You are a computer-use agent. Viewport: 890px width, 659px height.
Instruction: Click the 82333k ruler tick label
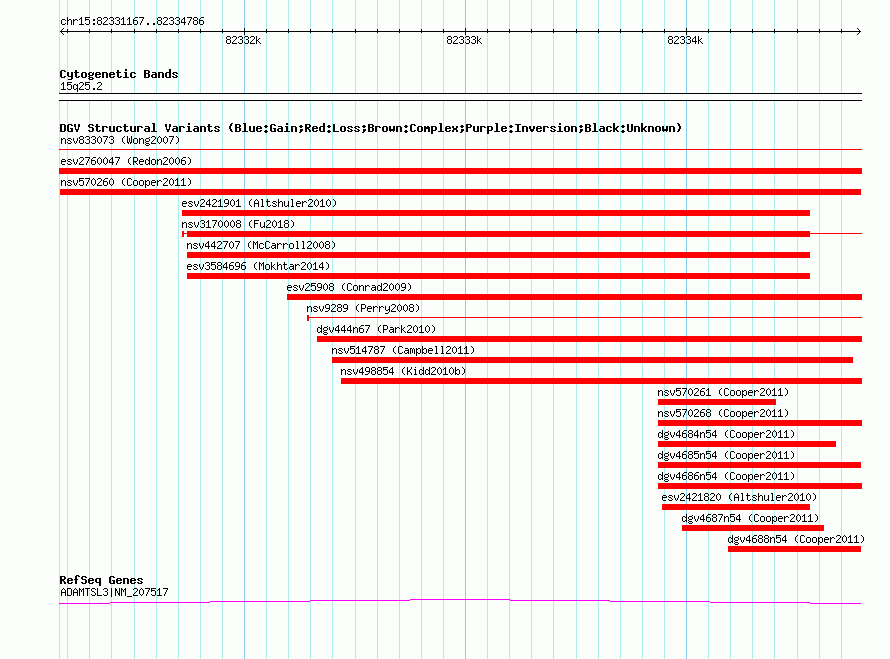coord(464,40)
